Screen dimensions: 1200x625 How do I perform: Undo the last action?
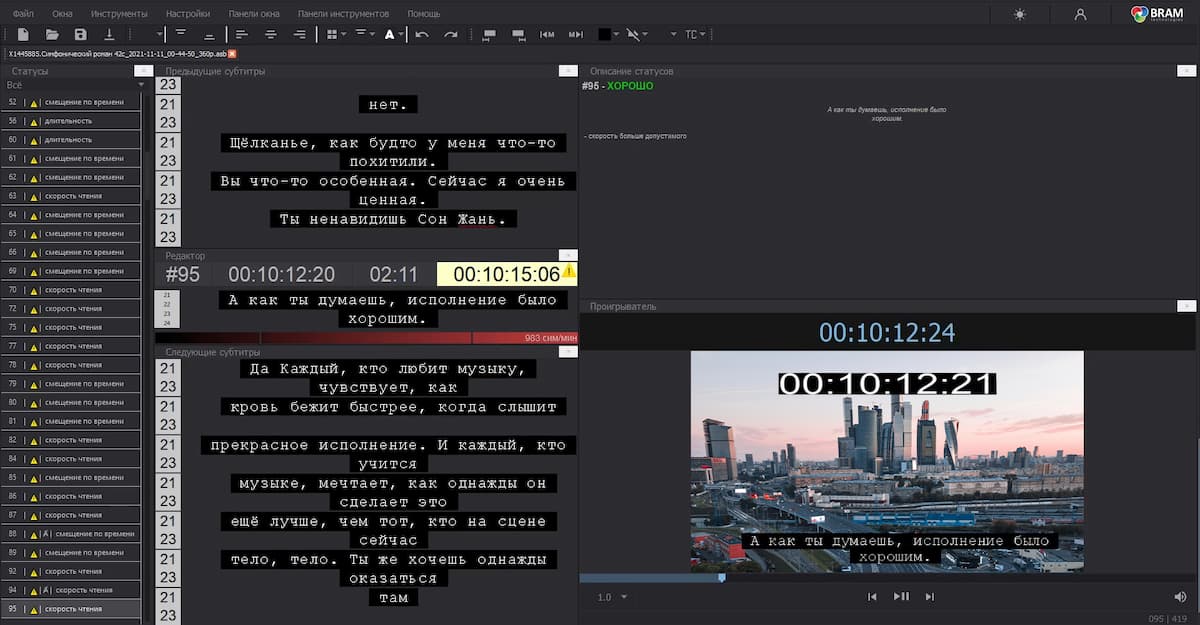(x=422, y=34)
